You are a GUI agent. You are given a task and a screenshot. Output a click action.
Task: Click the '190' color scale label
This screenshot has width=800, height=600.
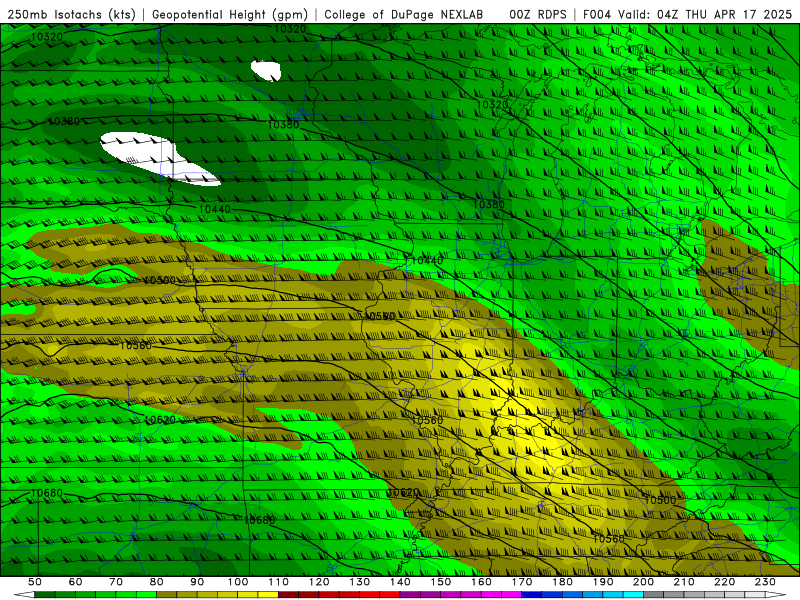click(603, 582)
